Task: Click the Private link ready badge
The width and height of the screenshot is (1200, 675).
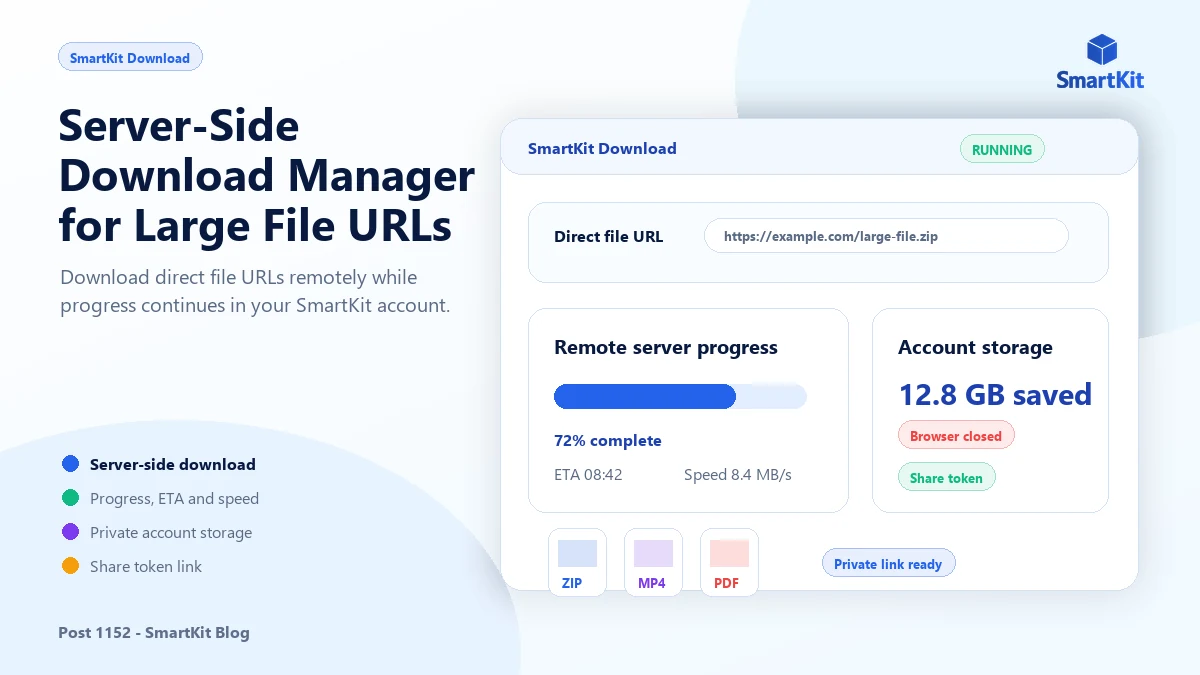Action: [x=888, y=564]
